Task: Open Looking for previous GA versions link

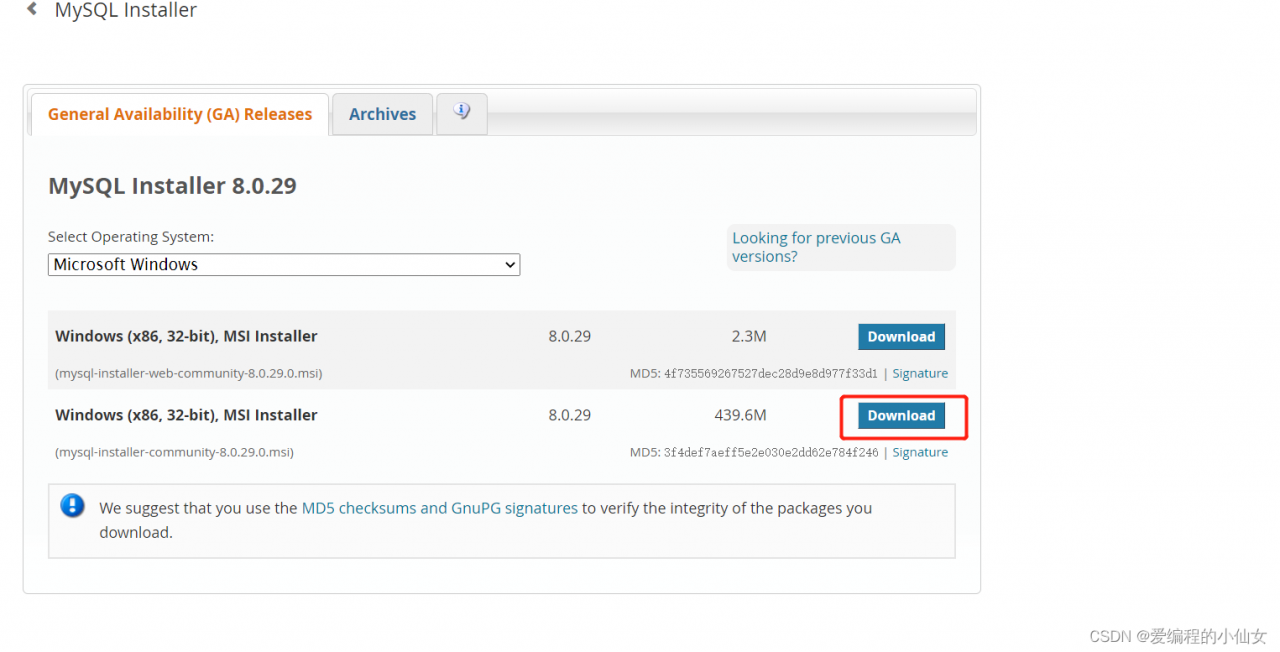Action: [x=816, y=247]
